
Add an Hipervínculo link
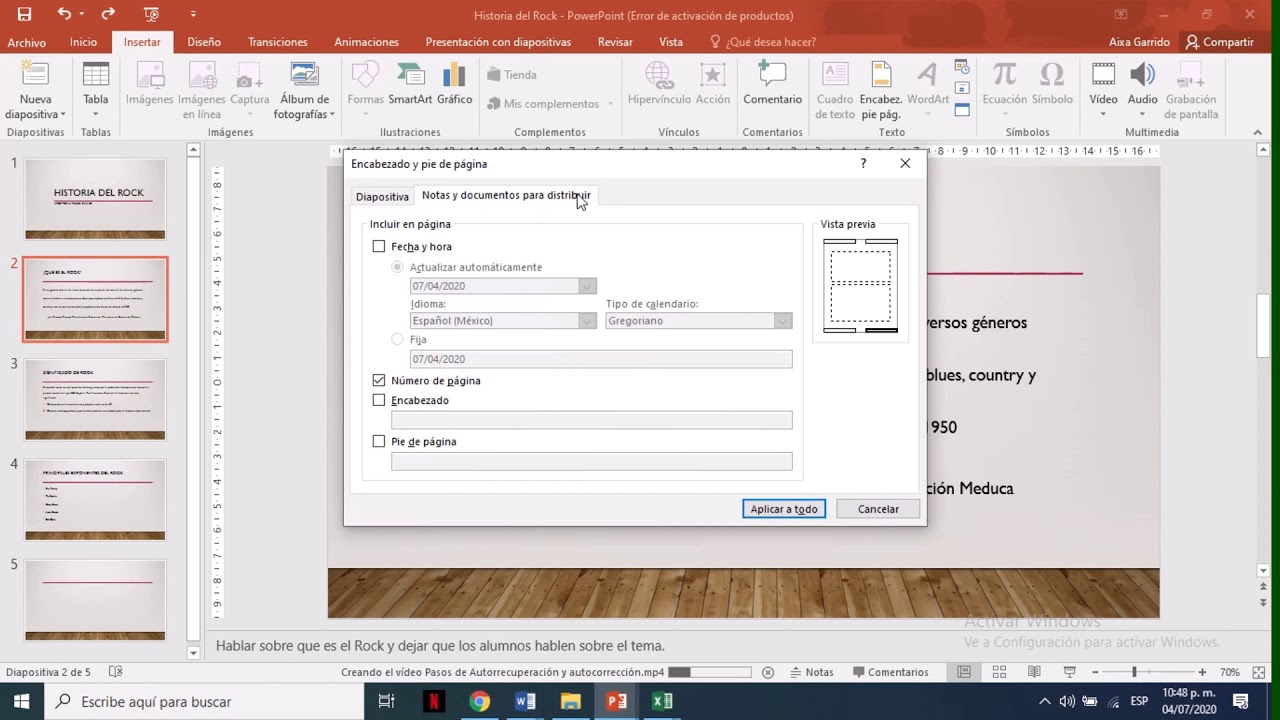[659, 84]
